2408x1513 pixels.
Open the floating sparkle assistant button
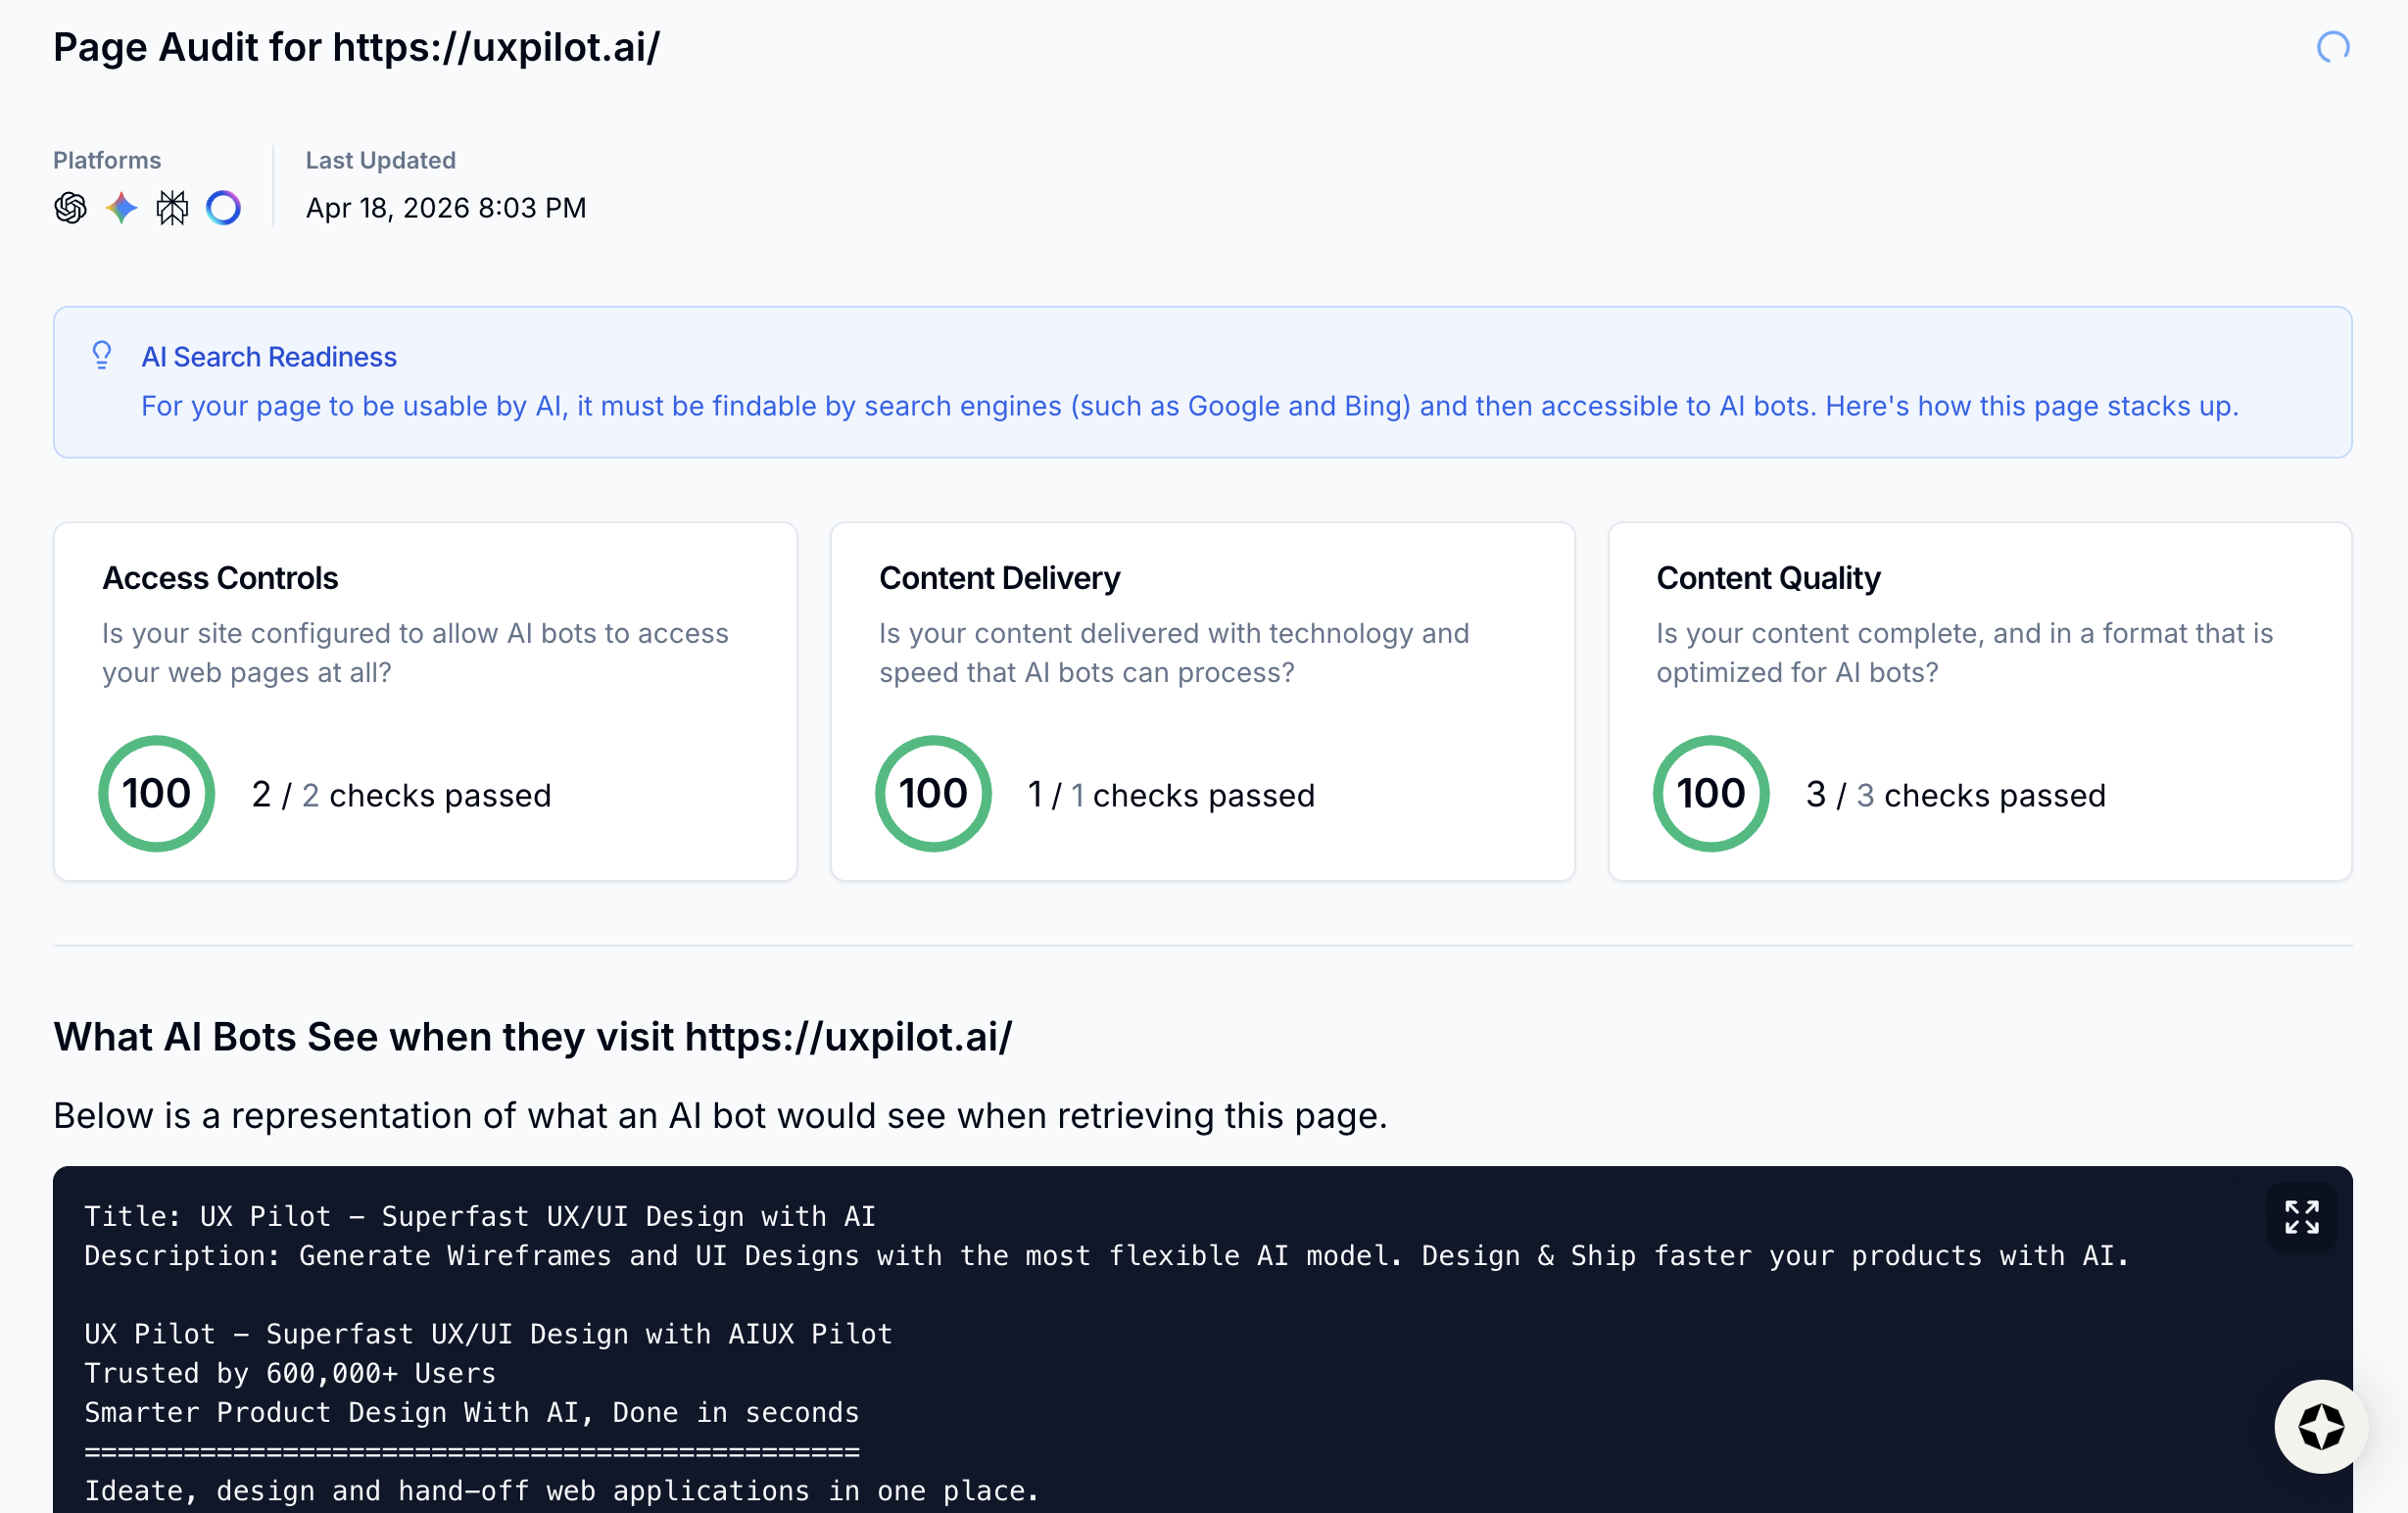pos(2320,1426)
